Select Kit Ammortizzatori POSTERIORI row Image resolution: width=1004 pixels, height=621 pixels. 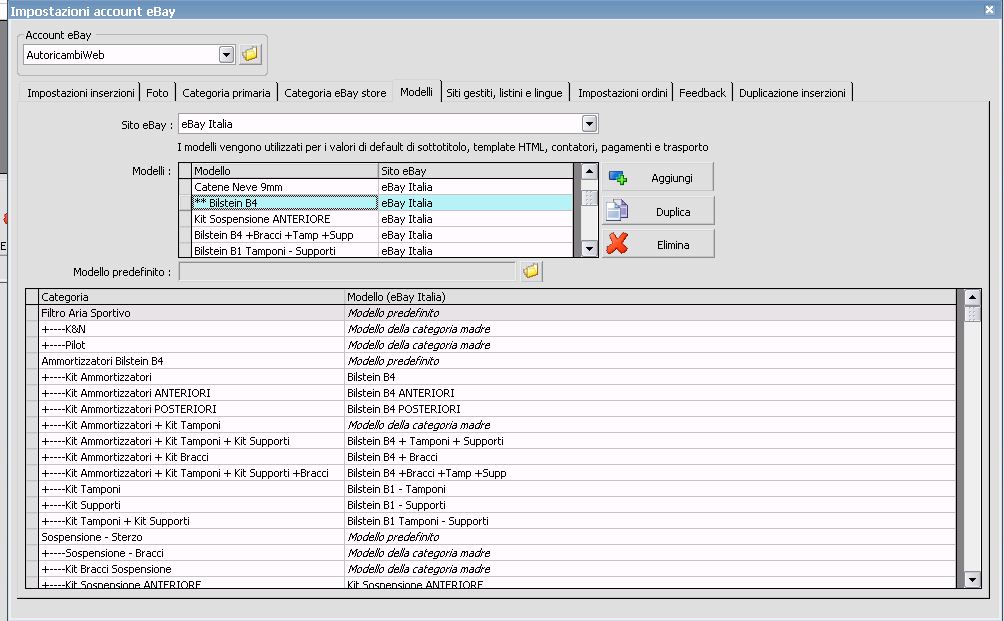[490, 409]
